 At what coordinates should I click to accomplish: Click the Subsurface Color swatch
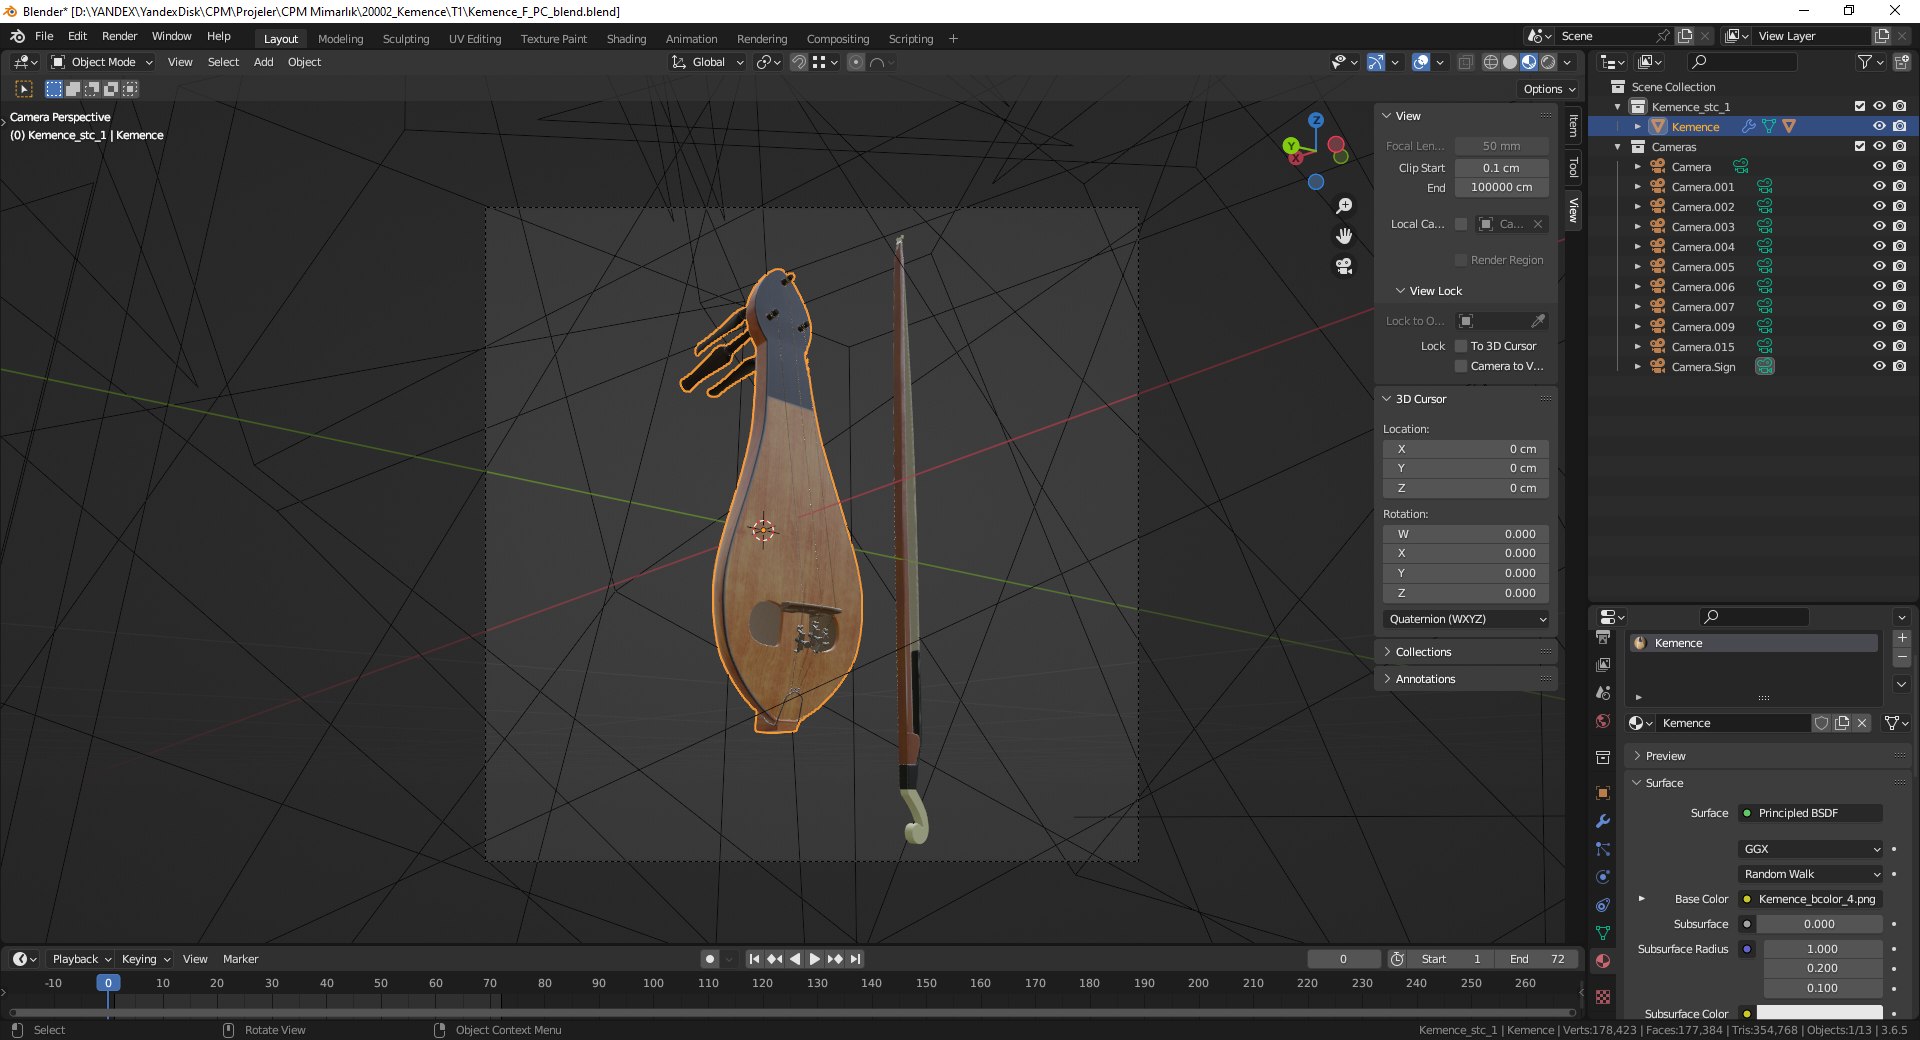[1819, 1013]
